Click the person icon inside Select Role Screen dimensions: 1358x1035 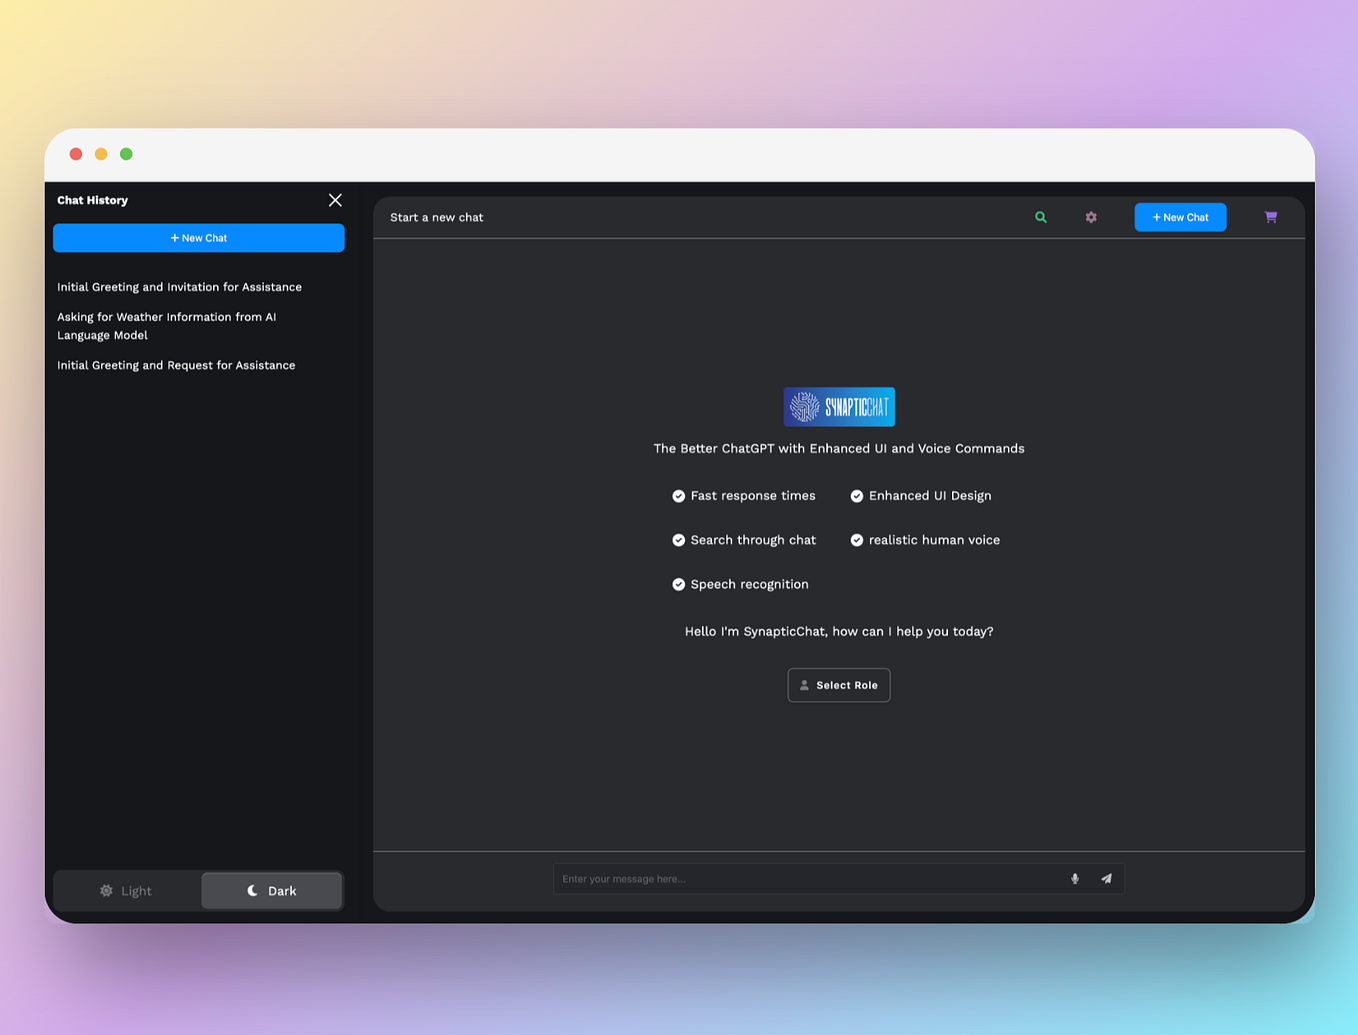(x=805, y=685)
